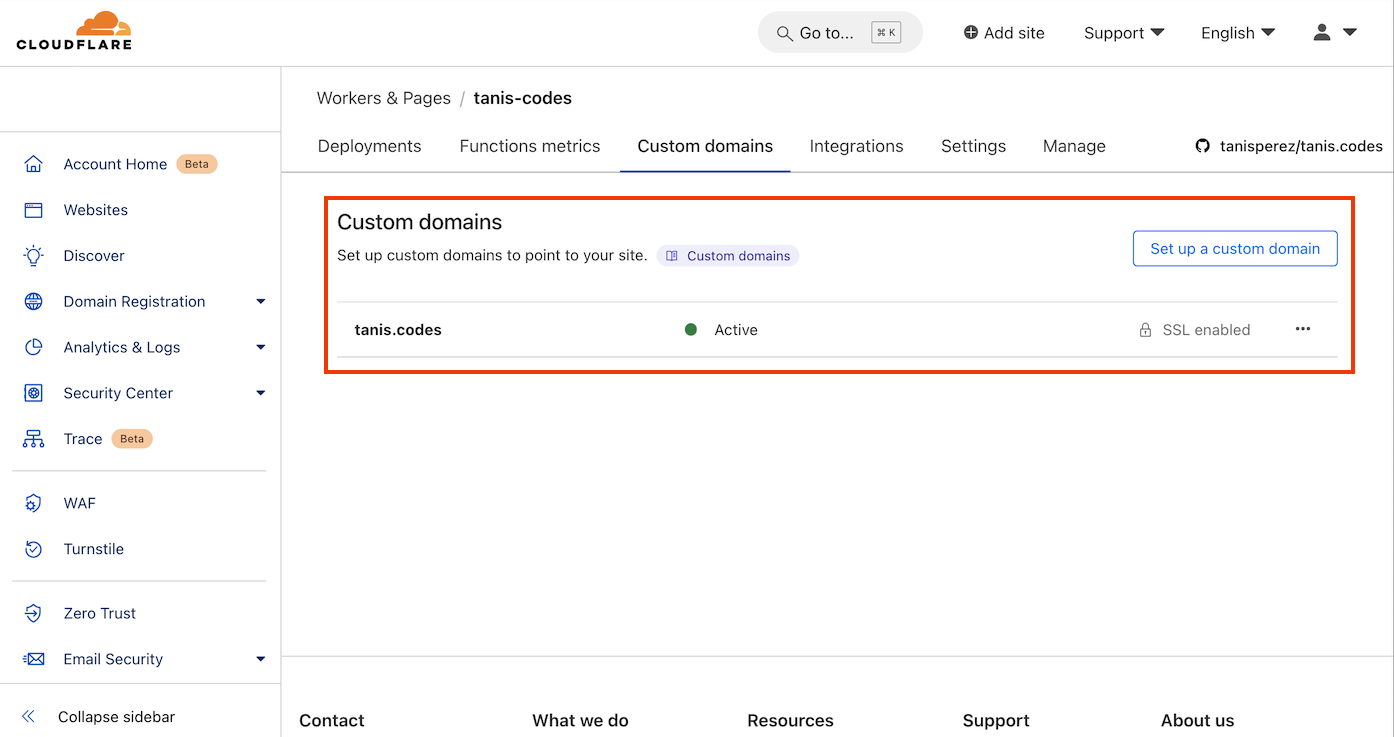This screenshot has height=737, width=1394.
Task: Open the Settings tab
Action: [x=972, y=145]
